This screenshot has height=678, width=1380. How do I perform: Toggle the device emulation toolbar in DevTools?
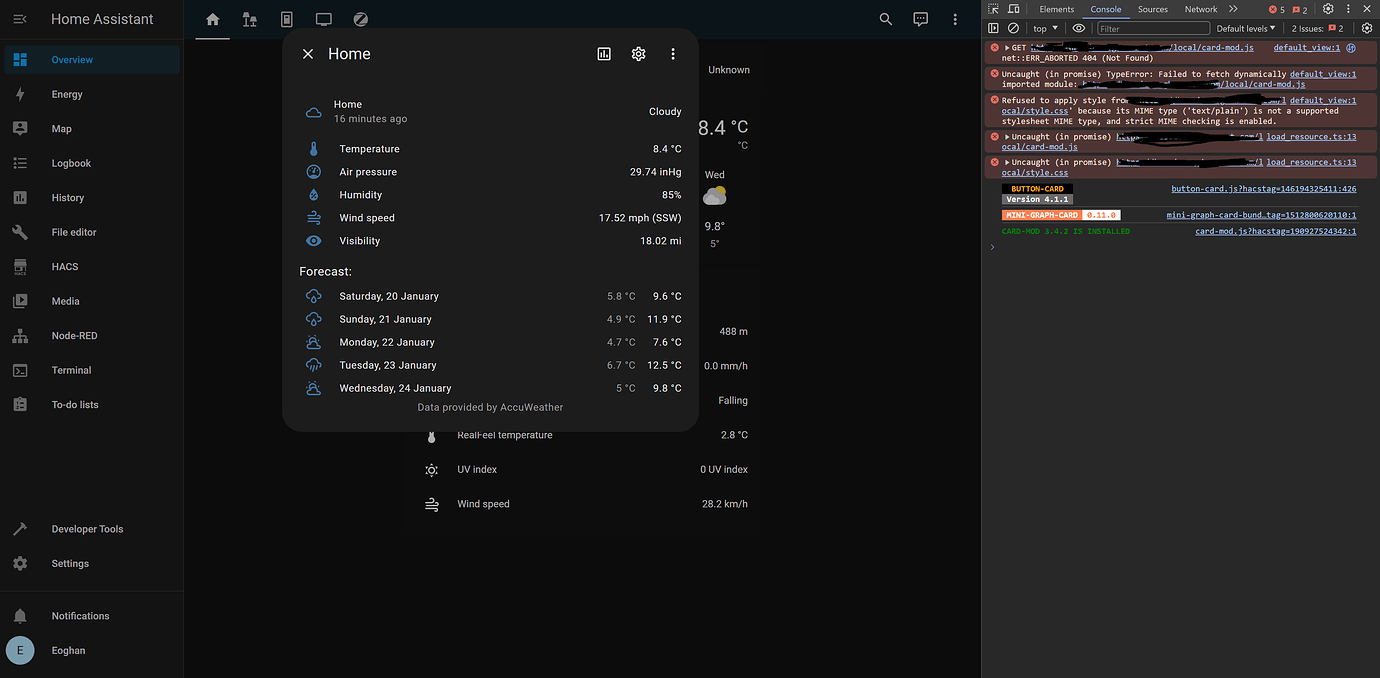1012,9
